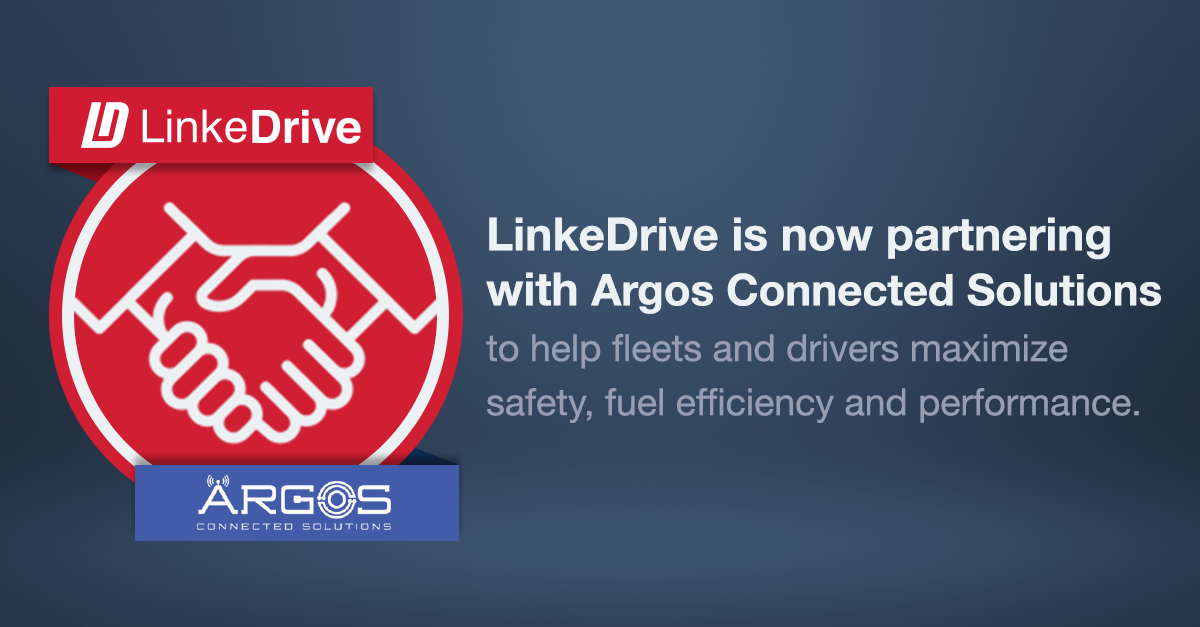Click the headline 'LinkeDrive is now partnering'
This screenshot has width=1200, height=627.
pyautogui.click(x=798, y=238)
